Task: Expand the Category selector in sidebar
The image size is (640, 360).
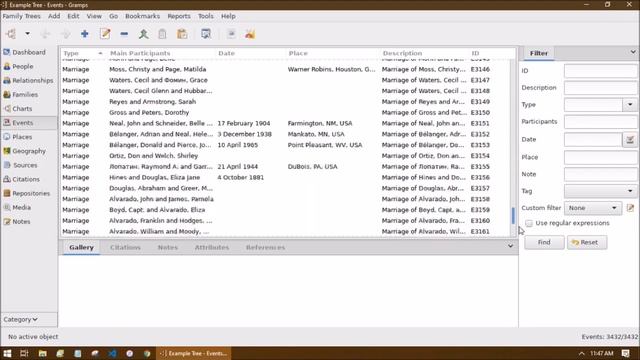Action: (29, 320)
